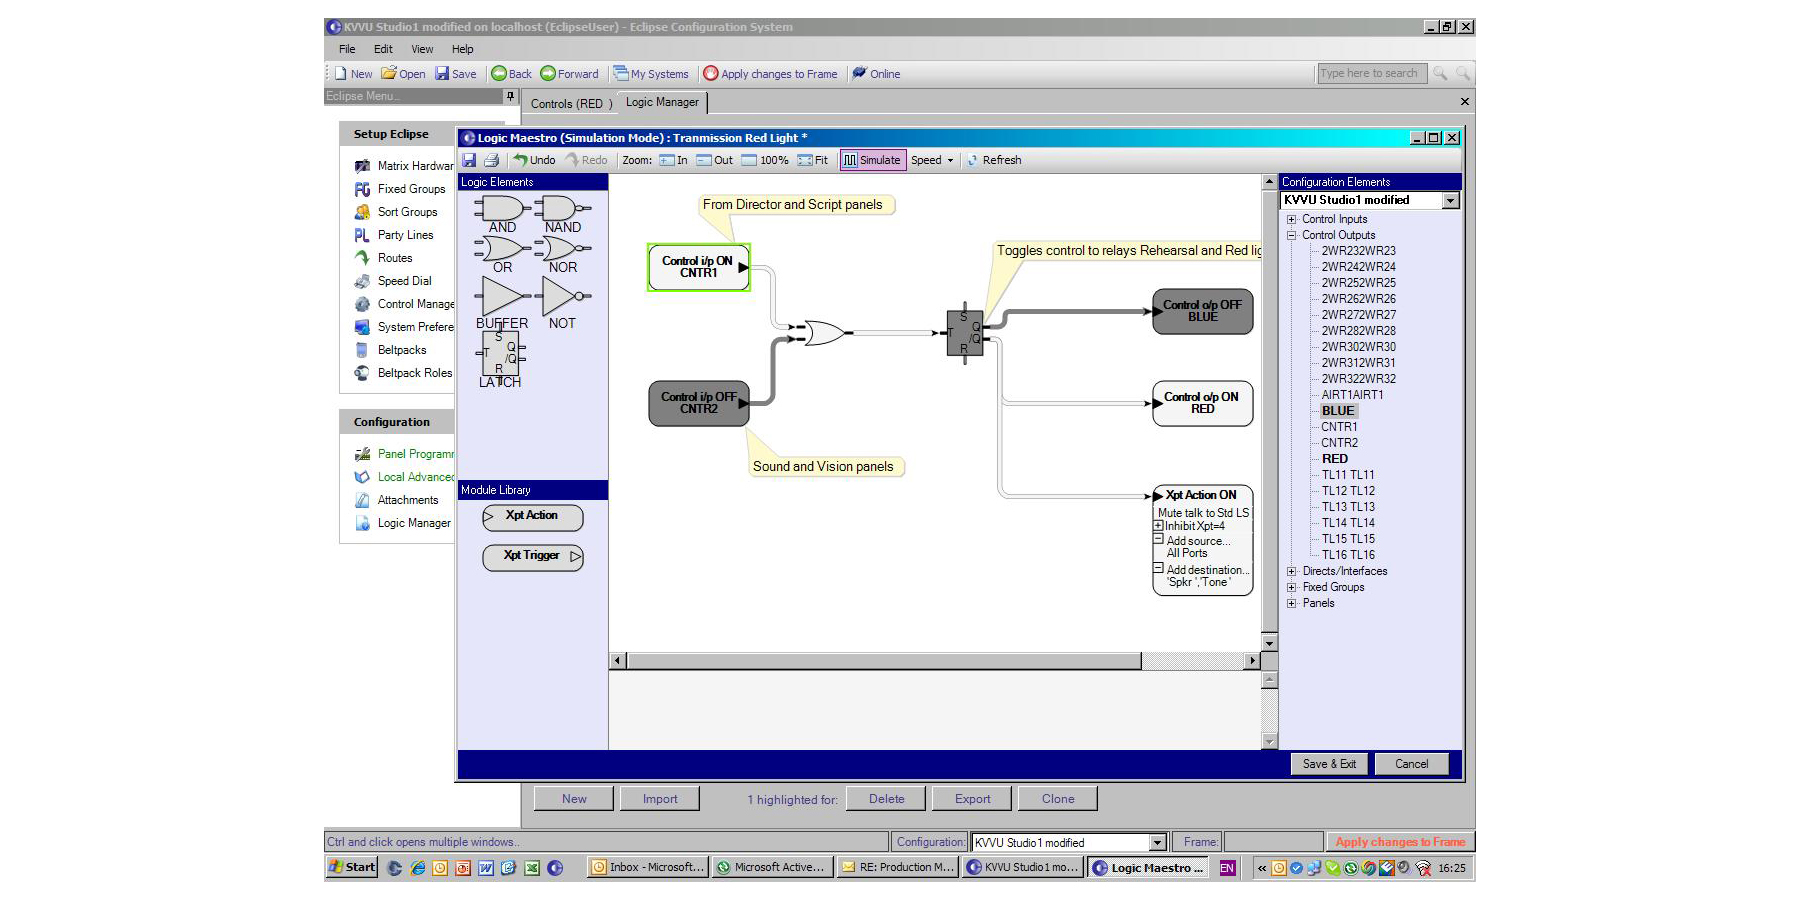1800x900 pixels.
Task: Click the Logic Maestro save disk icon
Action: click(469, 160)
